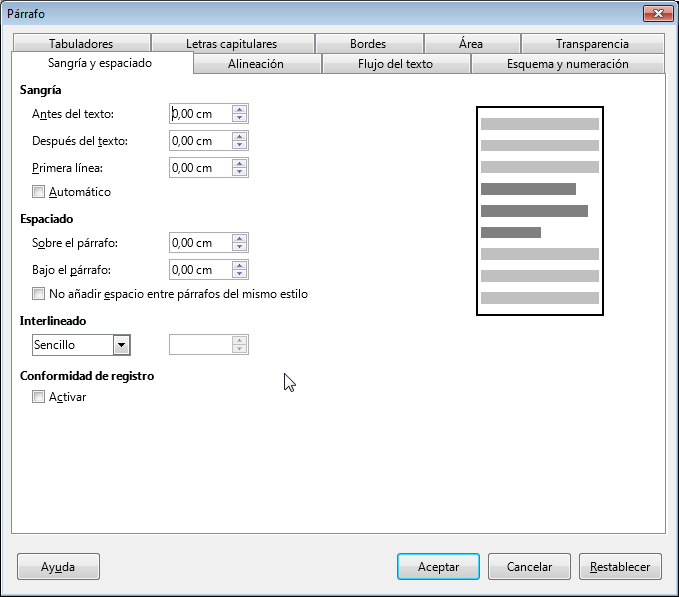The image size is (679, 597).
Task: Enable the Automático indent checkbox
Action: pos(39,192)
